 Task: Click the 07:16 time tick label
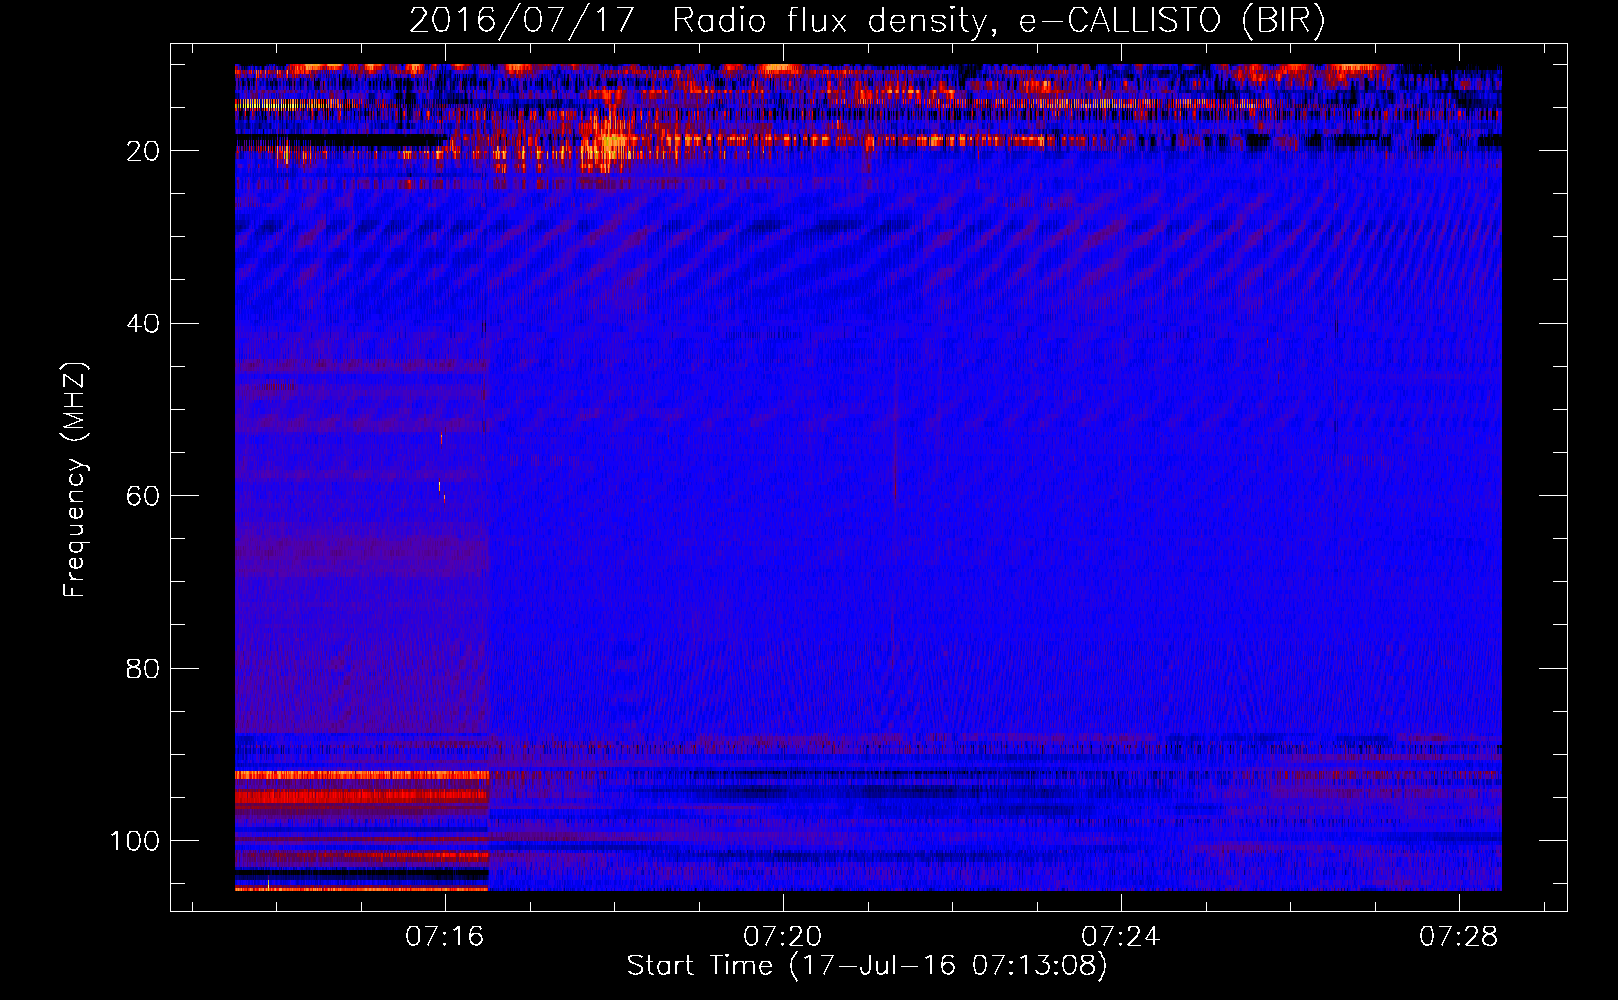click(x=444, y=937)
